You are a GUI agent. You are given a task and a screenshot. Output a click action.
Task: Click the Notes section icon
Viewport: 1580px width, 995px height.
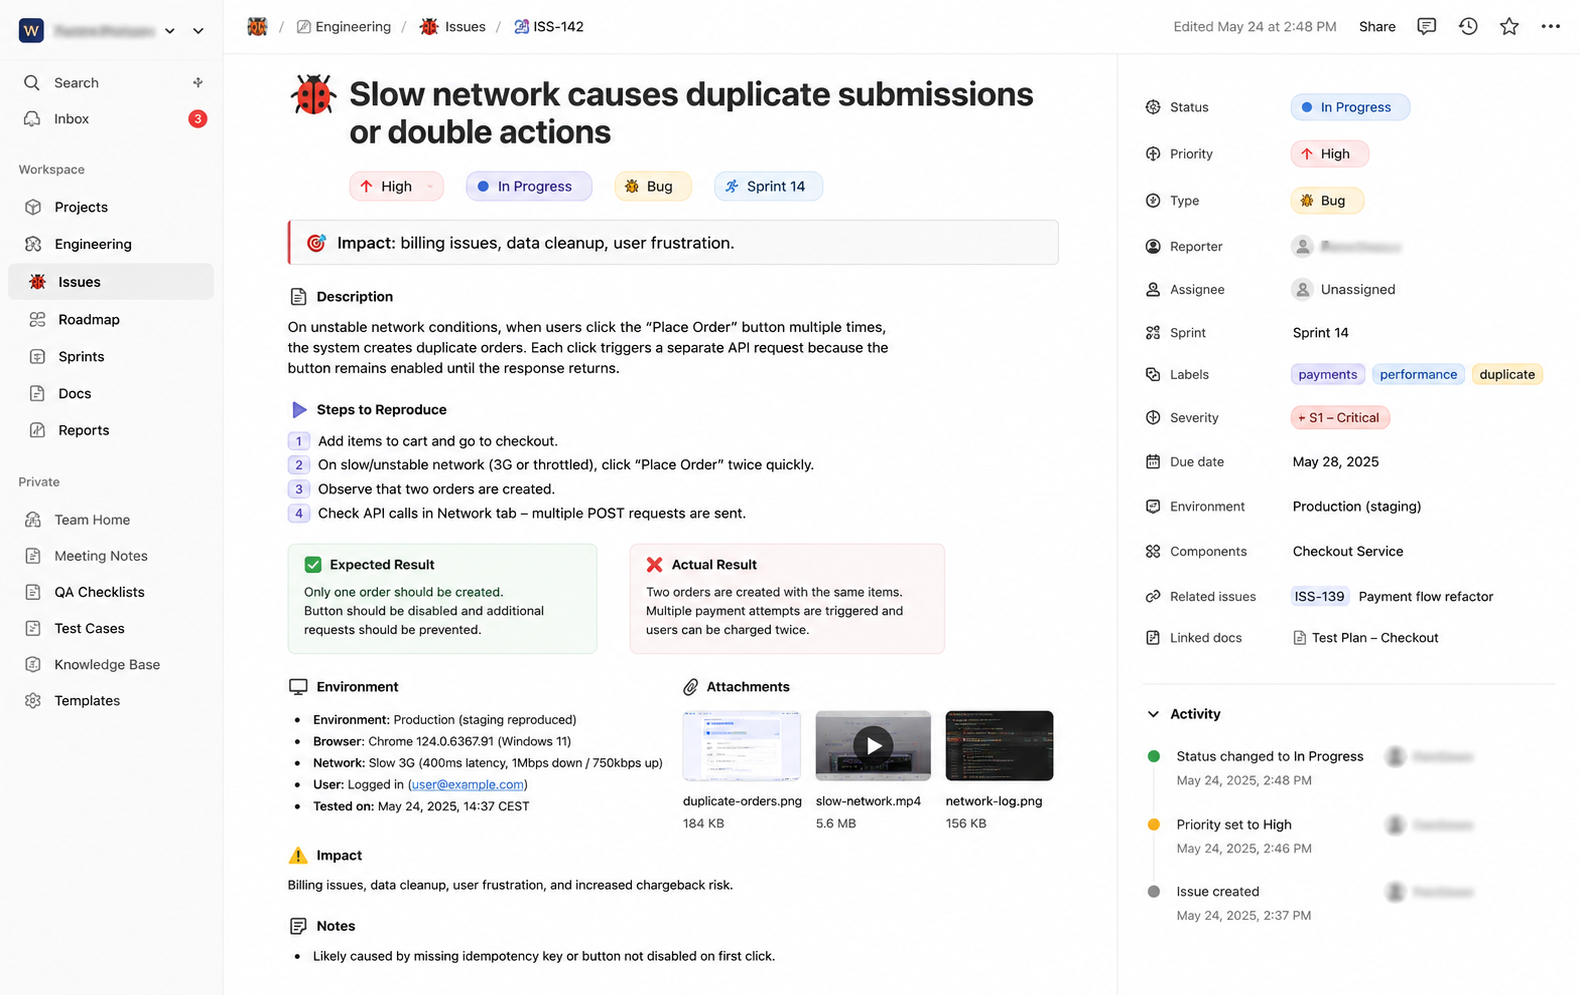coord(298,926)
